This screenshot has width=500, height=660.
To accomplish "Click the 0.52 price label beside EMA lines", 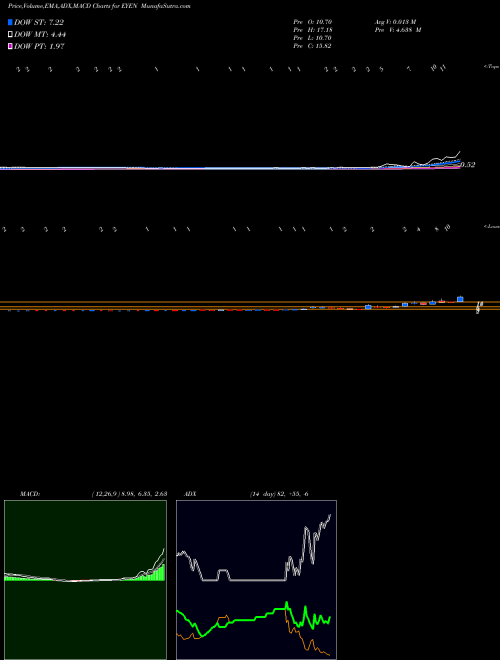I will pos(468,165).
